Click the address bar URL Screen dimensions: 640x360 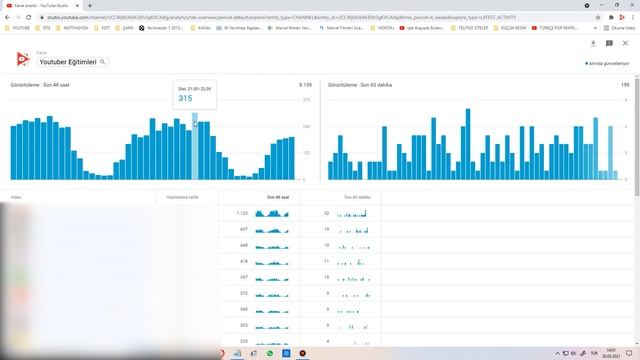pyautogui.click(x=281, y=18)
